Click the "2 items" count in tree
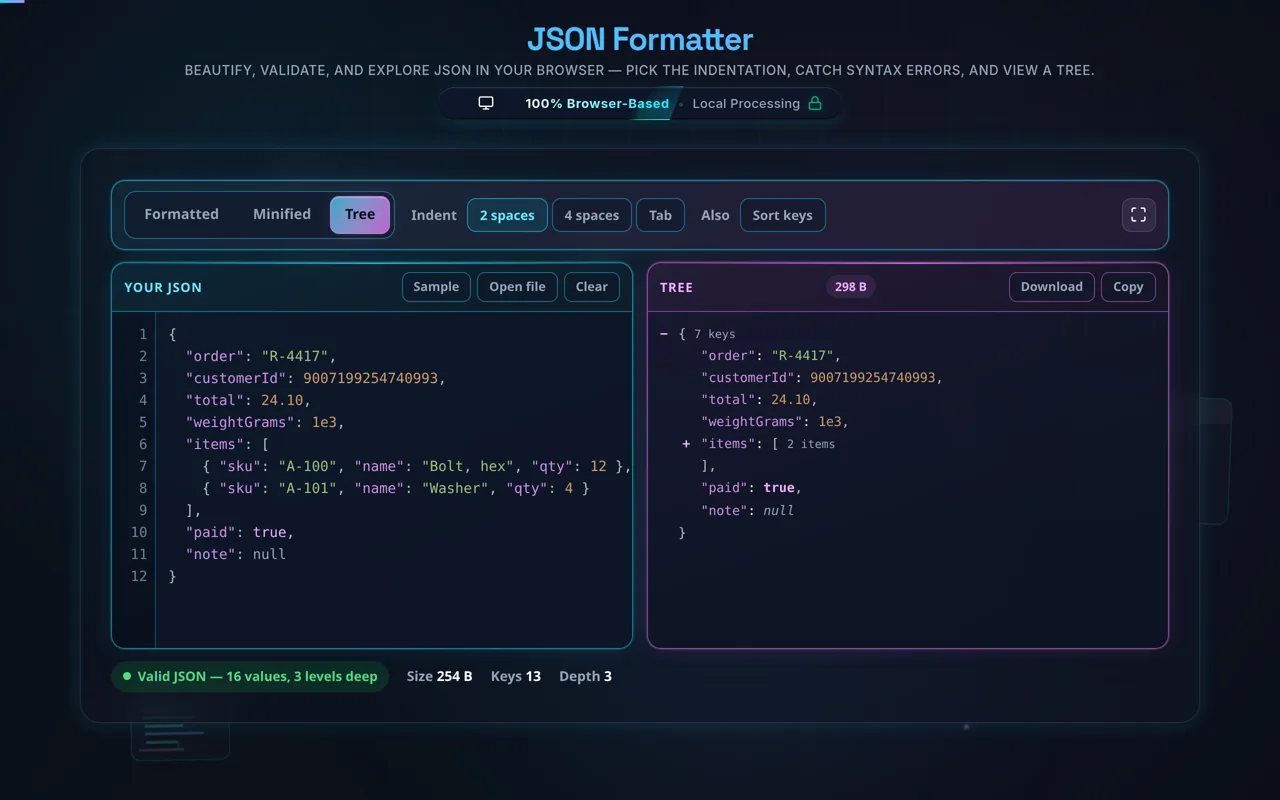1280x800 pixels. point(810,444)
